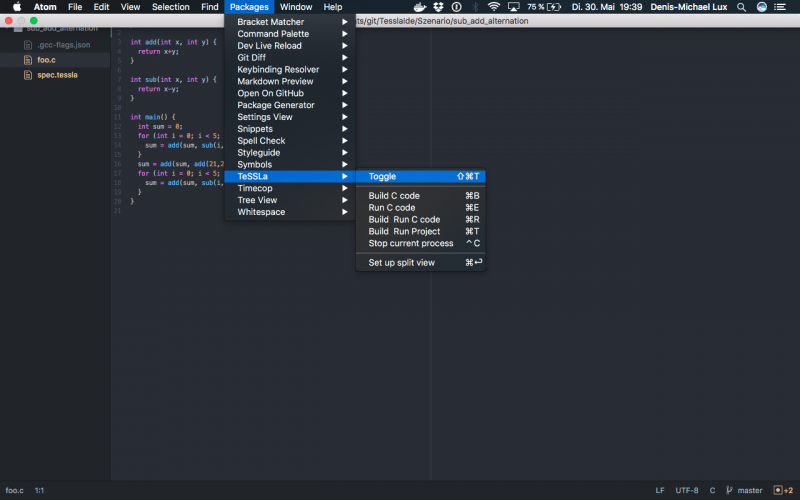
Task: Click the +2 git changes indicator
Action: click(783, 490)
